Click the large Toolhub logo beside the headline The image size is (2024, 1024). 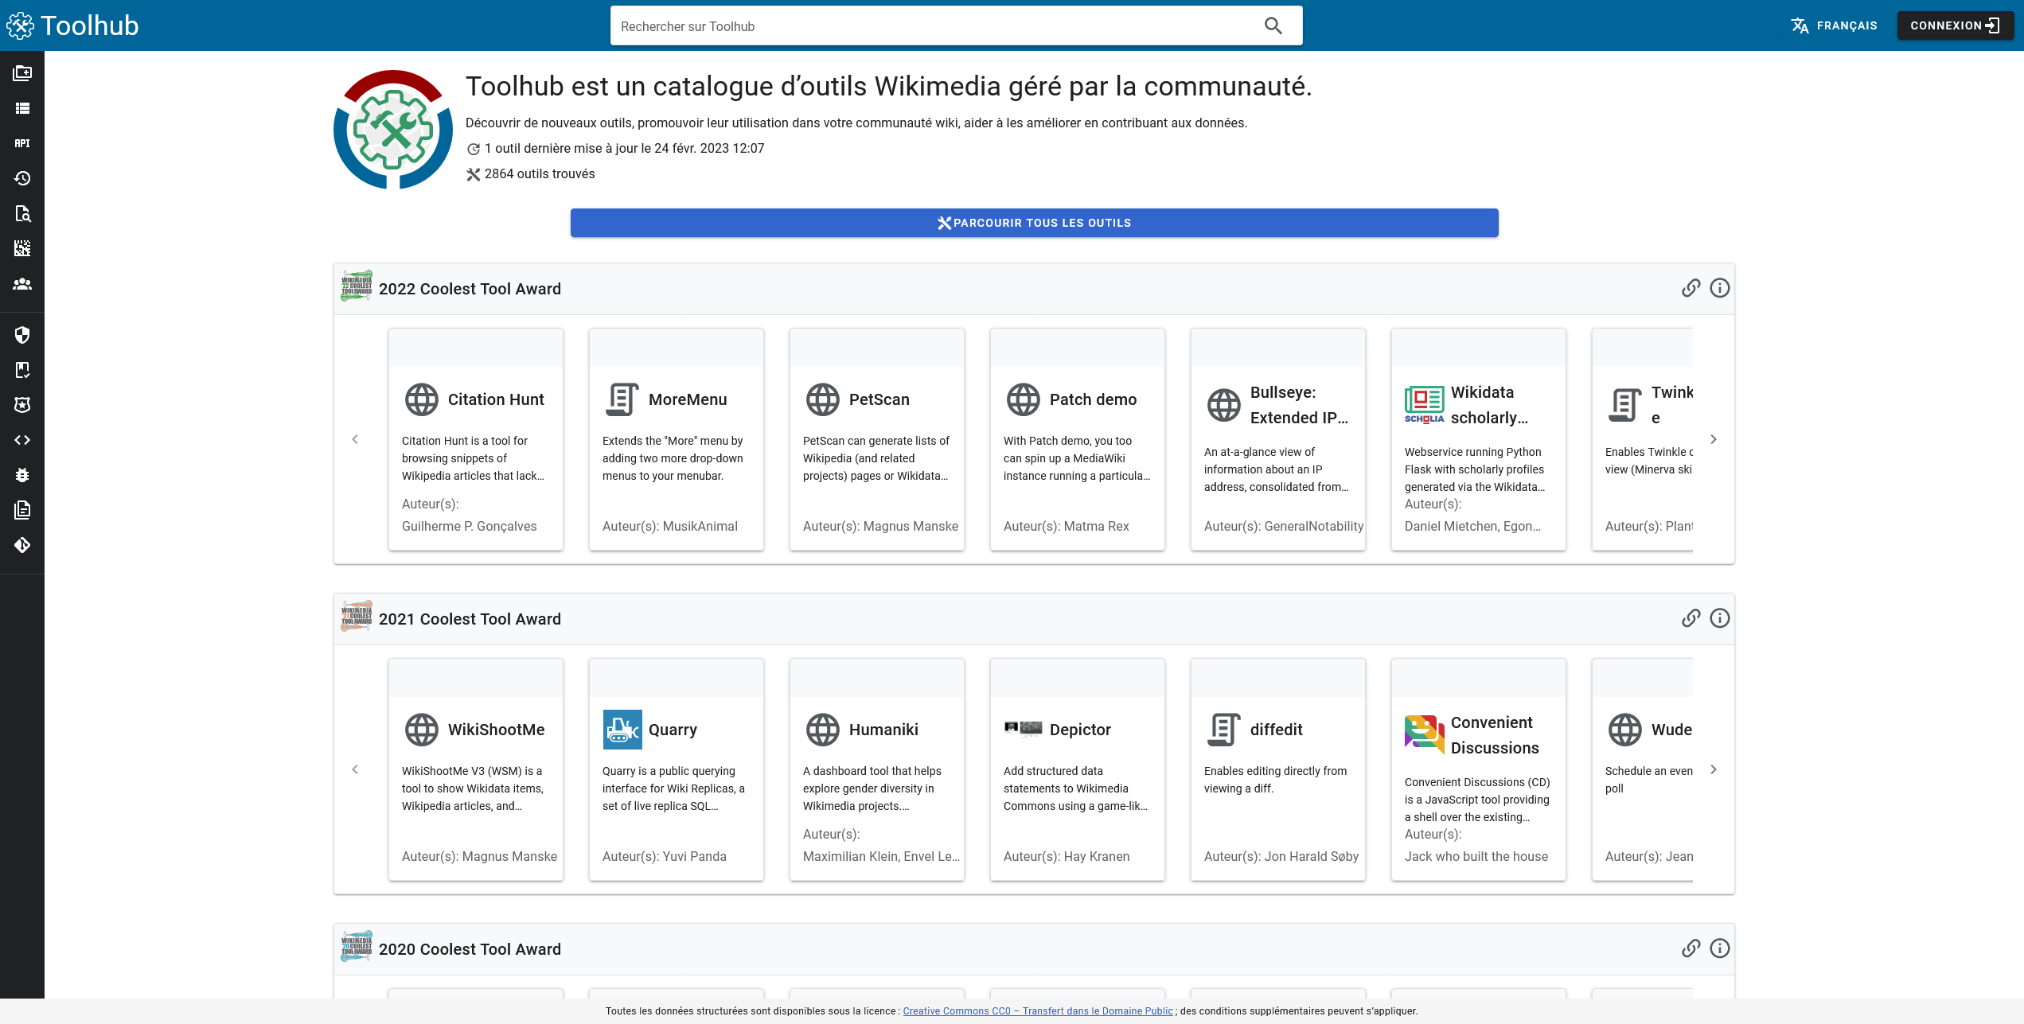393,129
